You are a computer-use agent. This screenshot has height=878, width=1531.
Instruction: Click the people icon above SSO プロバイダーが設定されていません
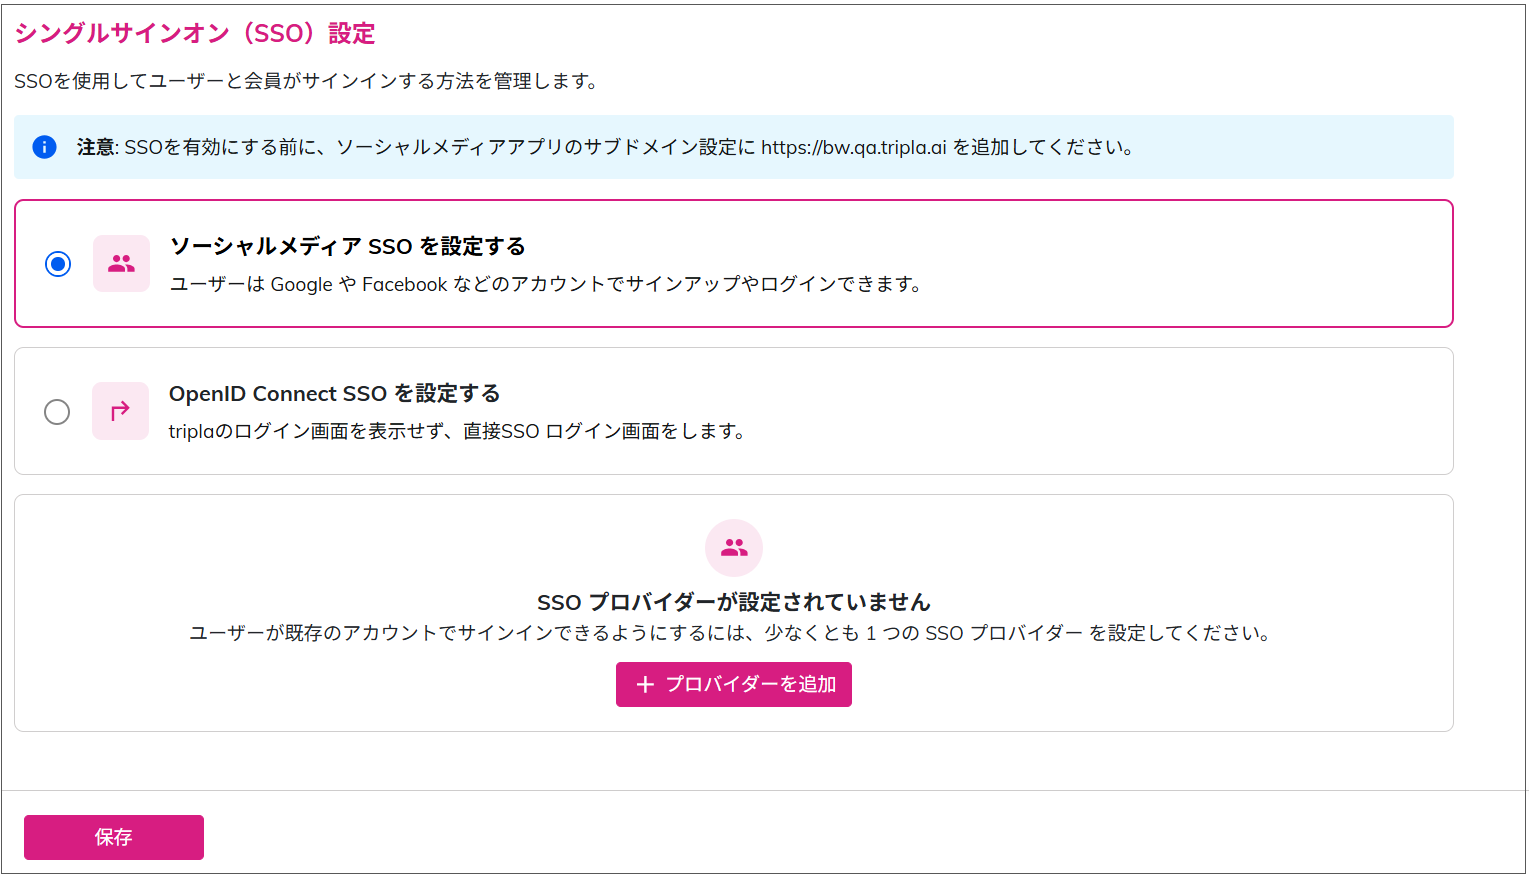[x=734, y=548]
